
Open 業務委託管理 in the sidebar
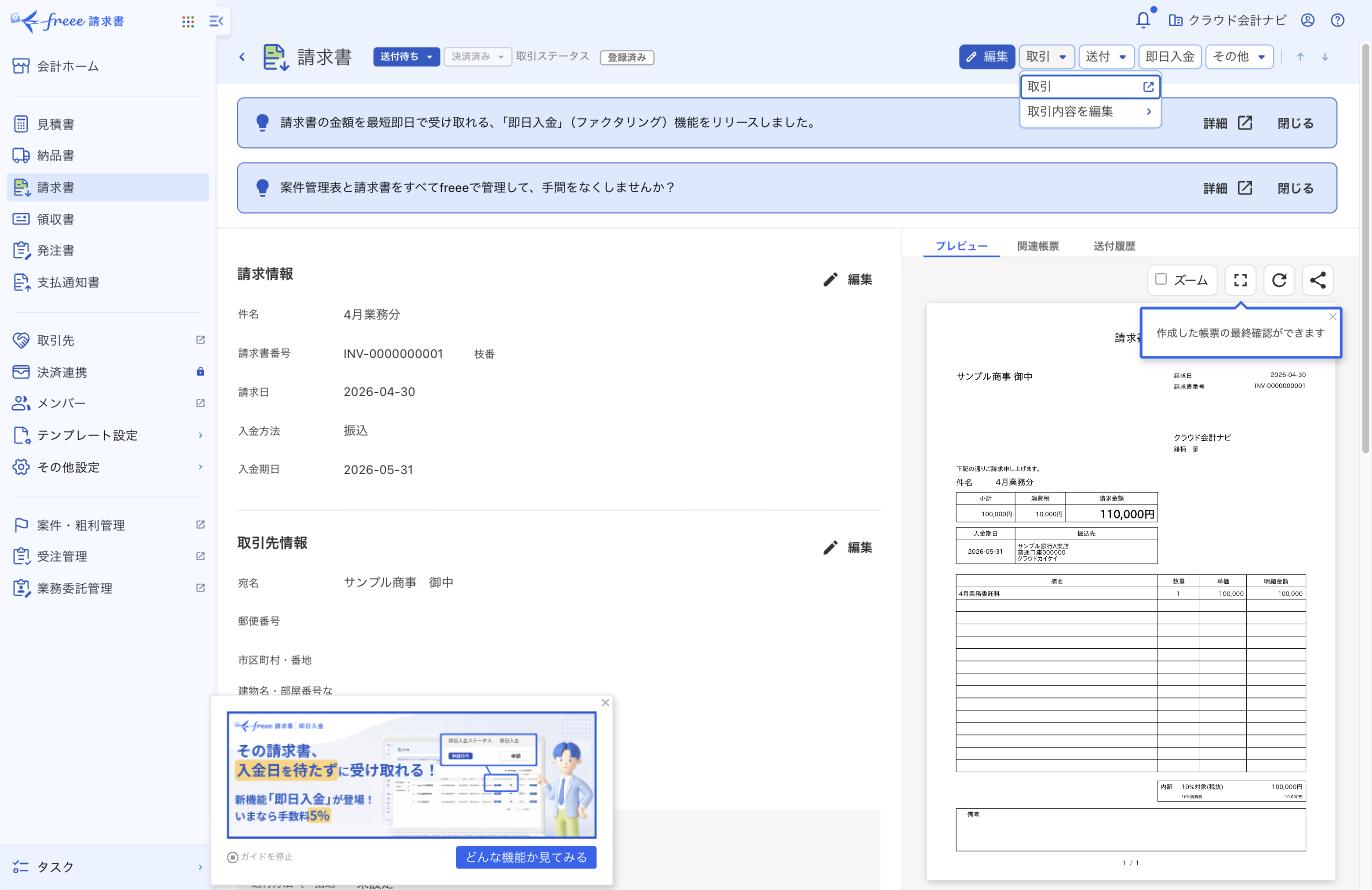108,588
